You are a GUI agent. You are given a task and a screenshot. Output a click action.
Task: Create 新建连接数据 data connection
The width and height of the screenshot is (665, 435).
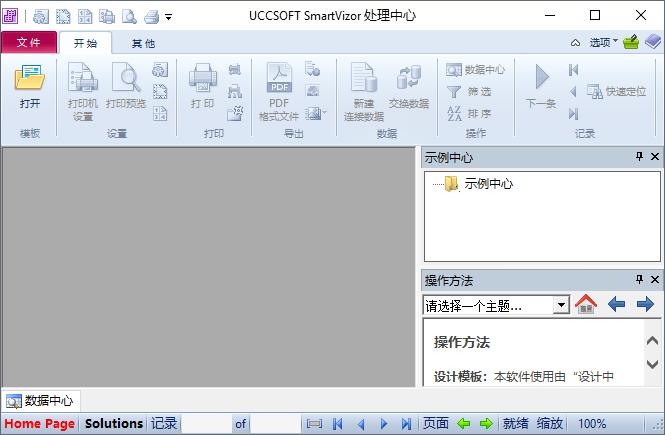pyautogui.click(x=363, y=92)
